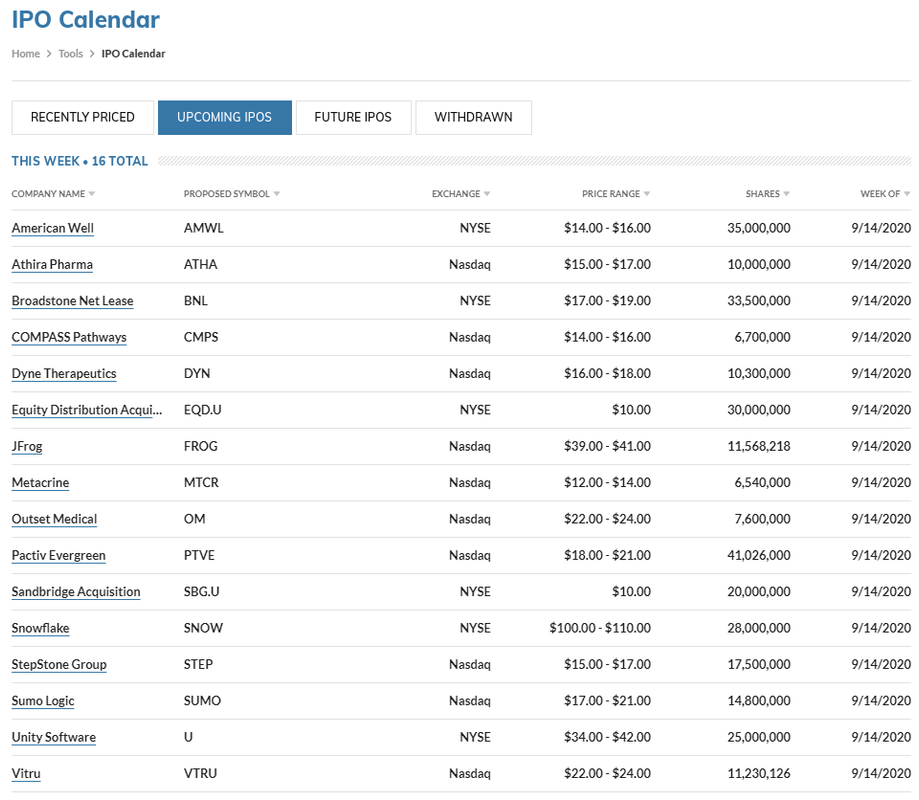Screen dimensions: 919x800
Task: Sort by Price Range column arrow
Action: click(x=647, y=194)
